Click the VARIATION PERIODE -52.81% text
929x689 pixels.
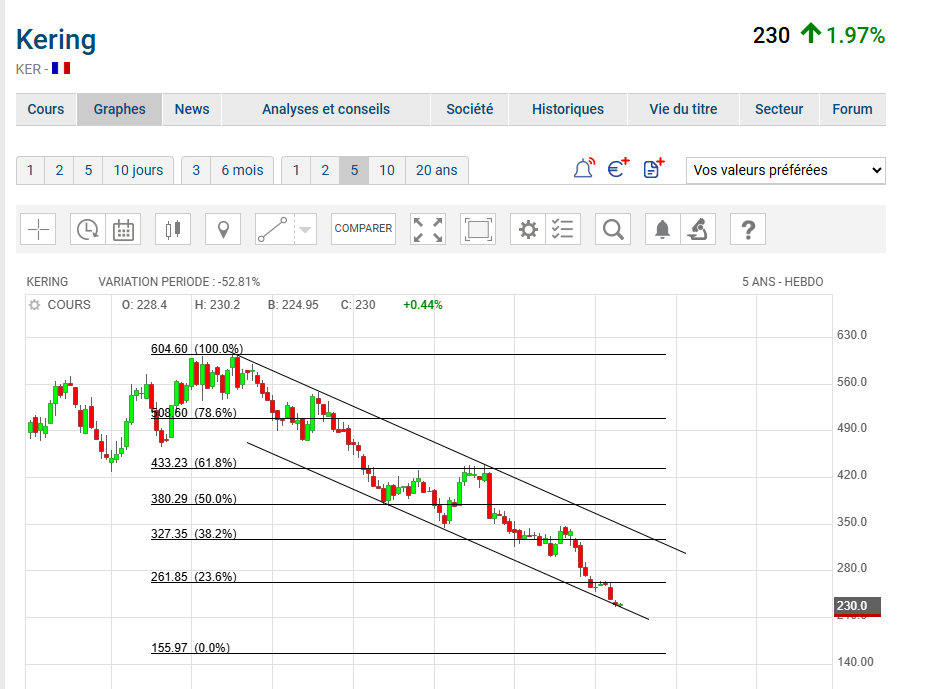(x=179, y=281)
